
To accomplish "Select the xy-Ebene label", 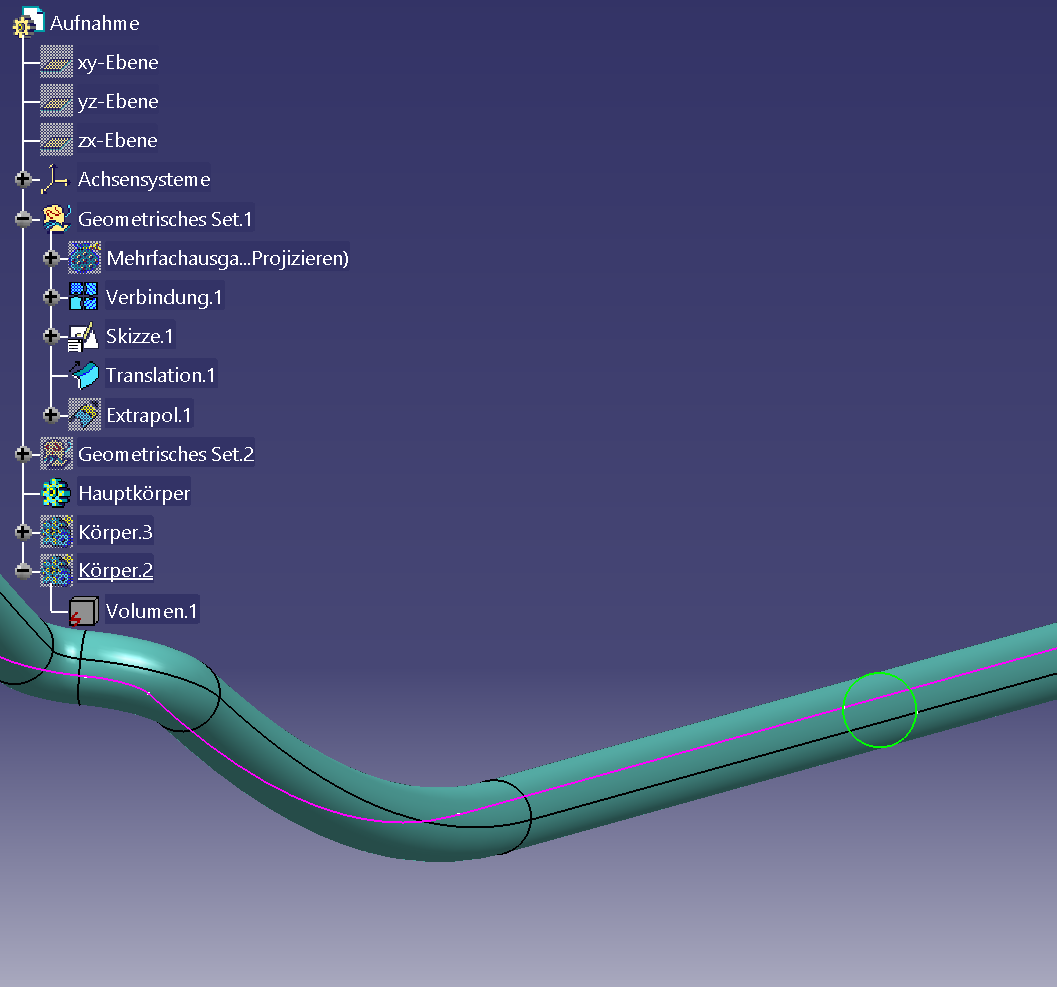I will pyautogui.click(x=118, y=62).
